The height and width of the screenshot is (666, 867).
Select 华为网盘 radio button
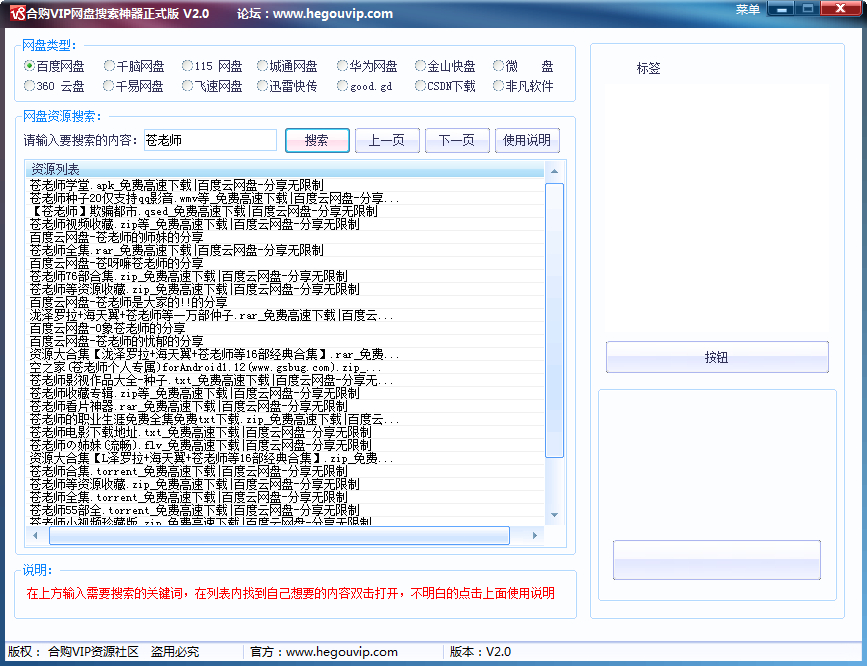click(367, 66)
